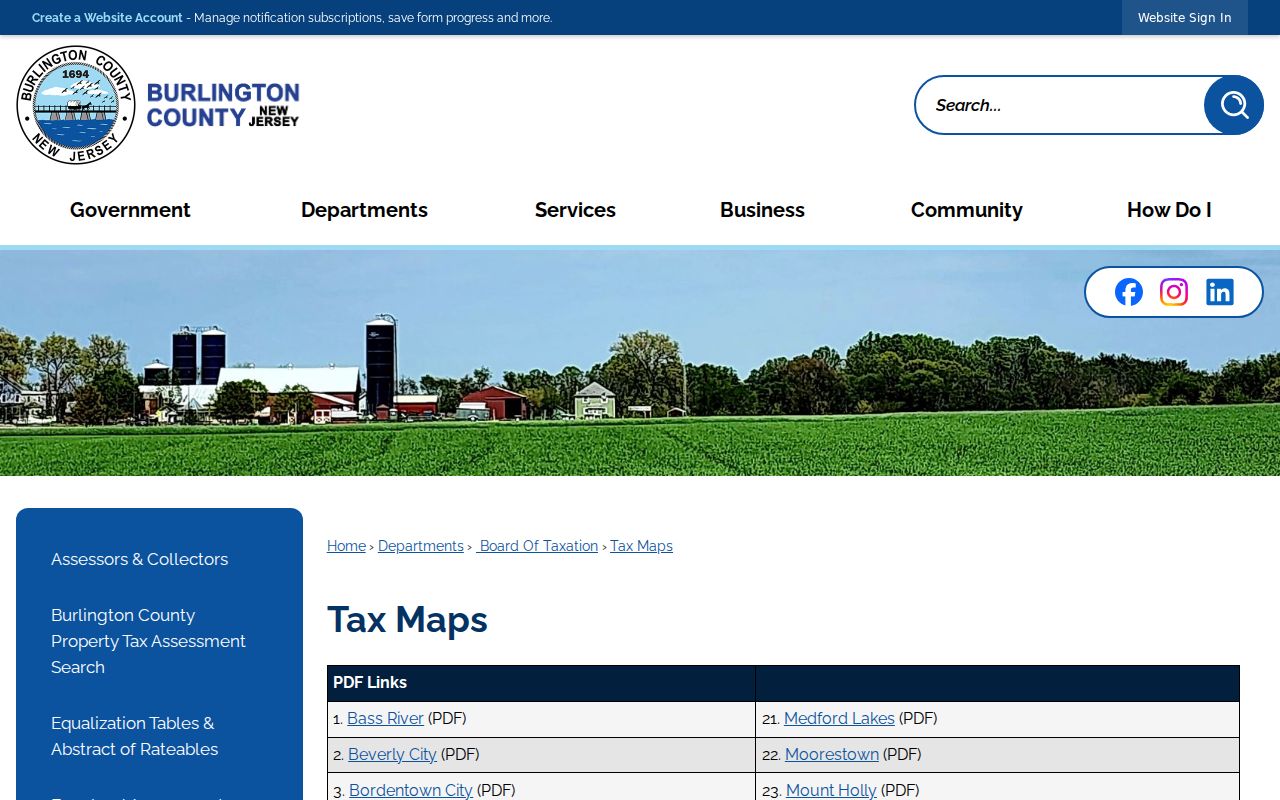Focus the Search text field

point(1060,105)
